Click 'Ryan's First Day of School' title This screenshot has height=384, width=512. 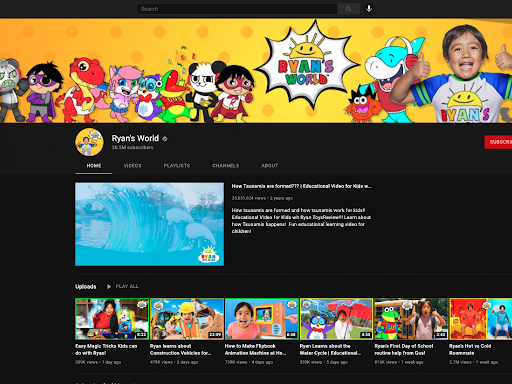click(404, 350)
